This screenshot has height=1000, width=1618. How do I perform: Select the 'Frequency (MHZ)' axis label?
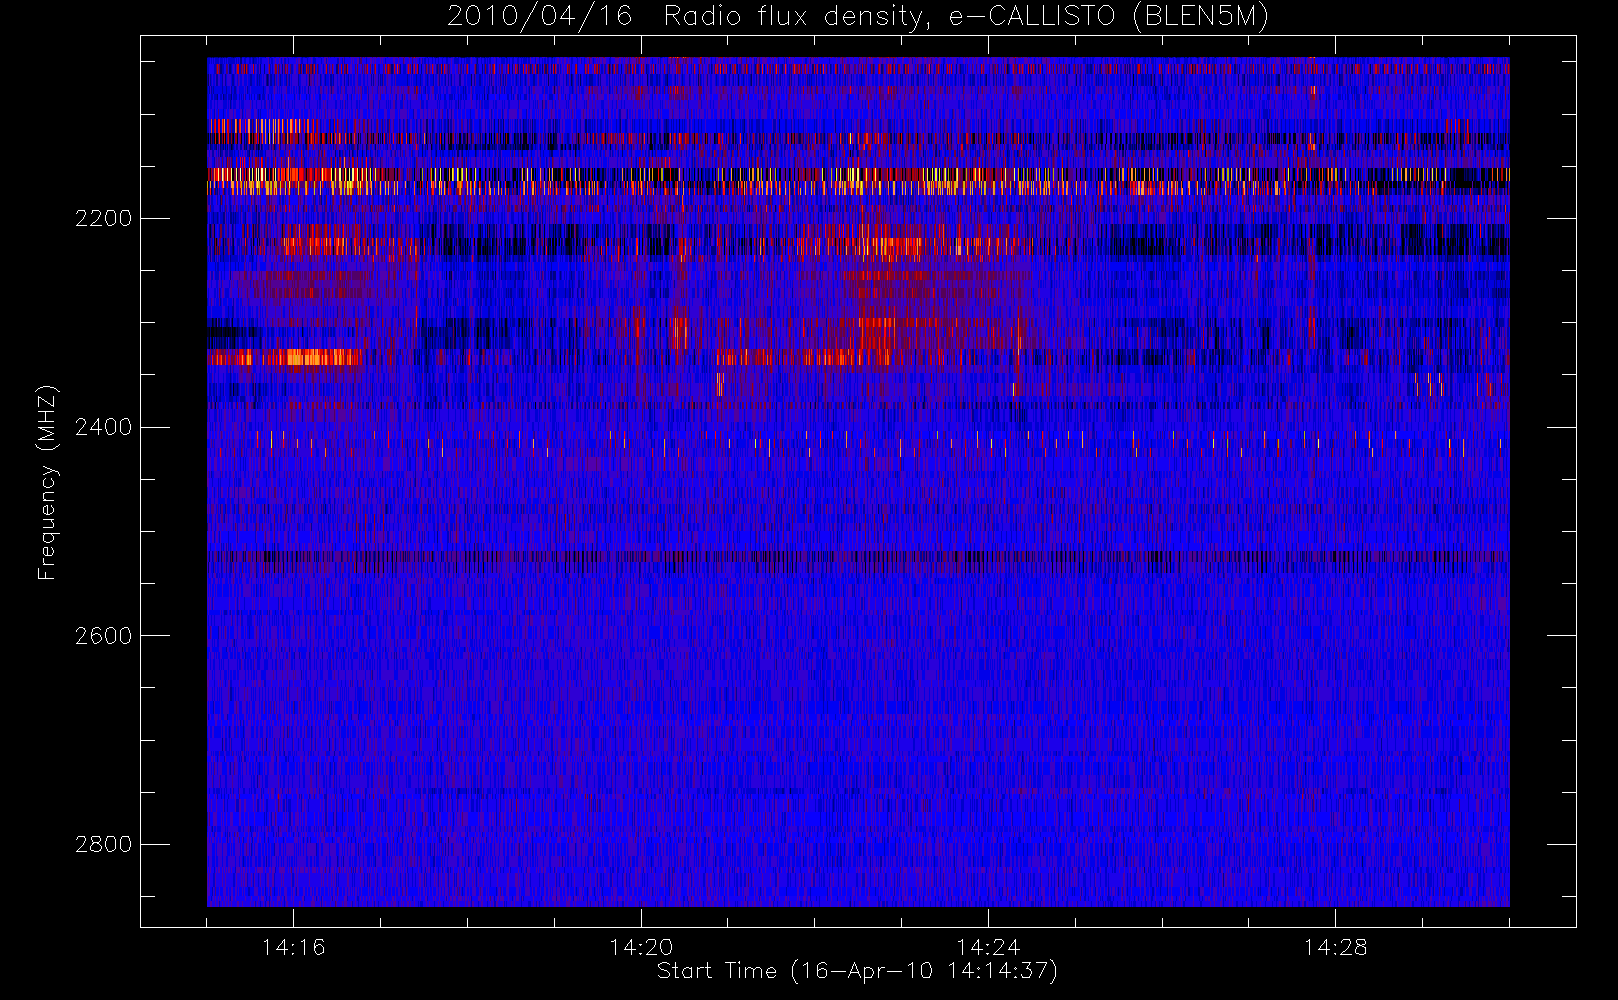pos(47,483)
